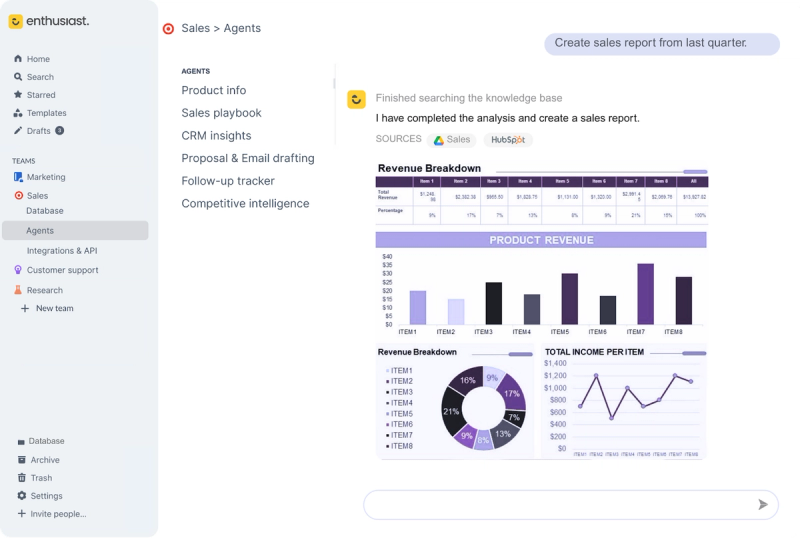Click the agents list scrollbar handle
The height and width of the screenshot is (538, 800).
pyautogui.click(x=334, y=83)
